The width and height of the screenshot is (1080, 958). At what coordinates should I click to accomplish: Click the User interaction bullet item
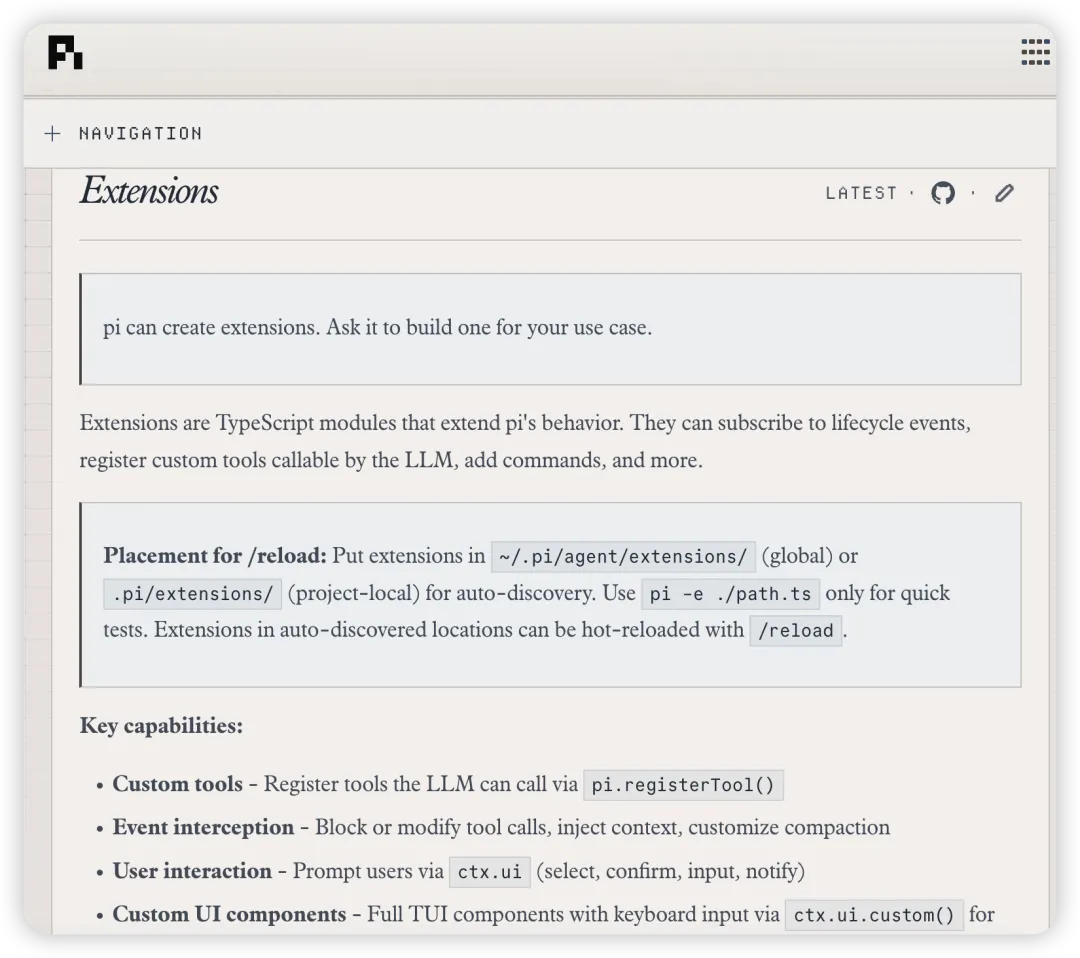tap(451, 871)
